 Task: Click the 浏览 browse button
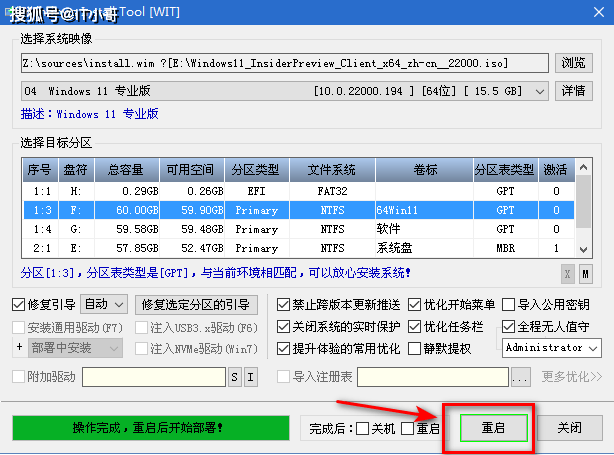pyautogui.click(x=574, y=63)
